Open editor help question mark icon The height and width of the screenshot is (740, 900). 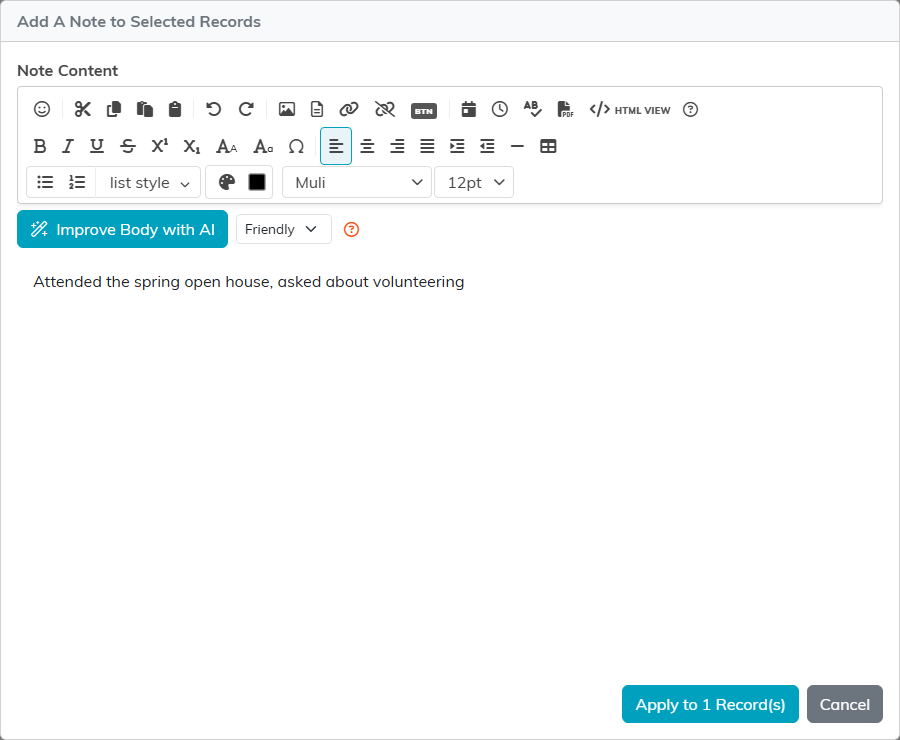pyautogui.click(x=690, y=109)
